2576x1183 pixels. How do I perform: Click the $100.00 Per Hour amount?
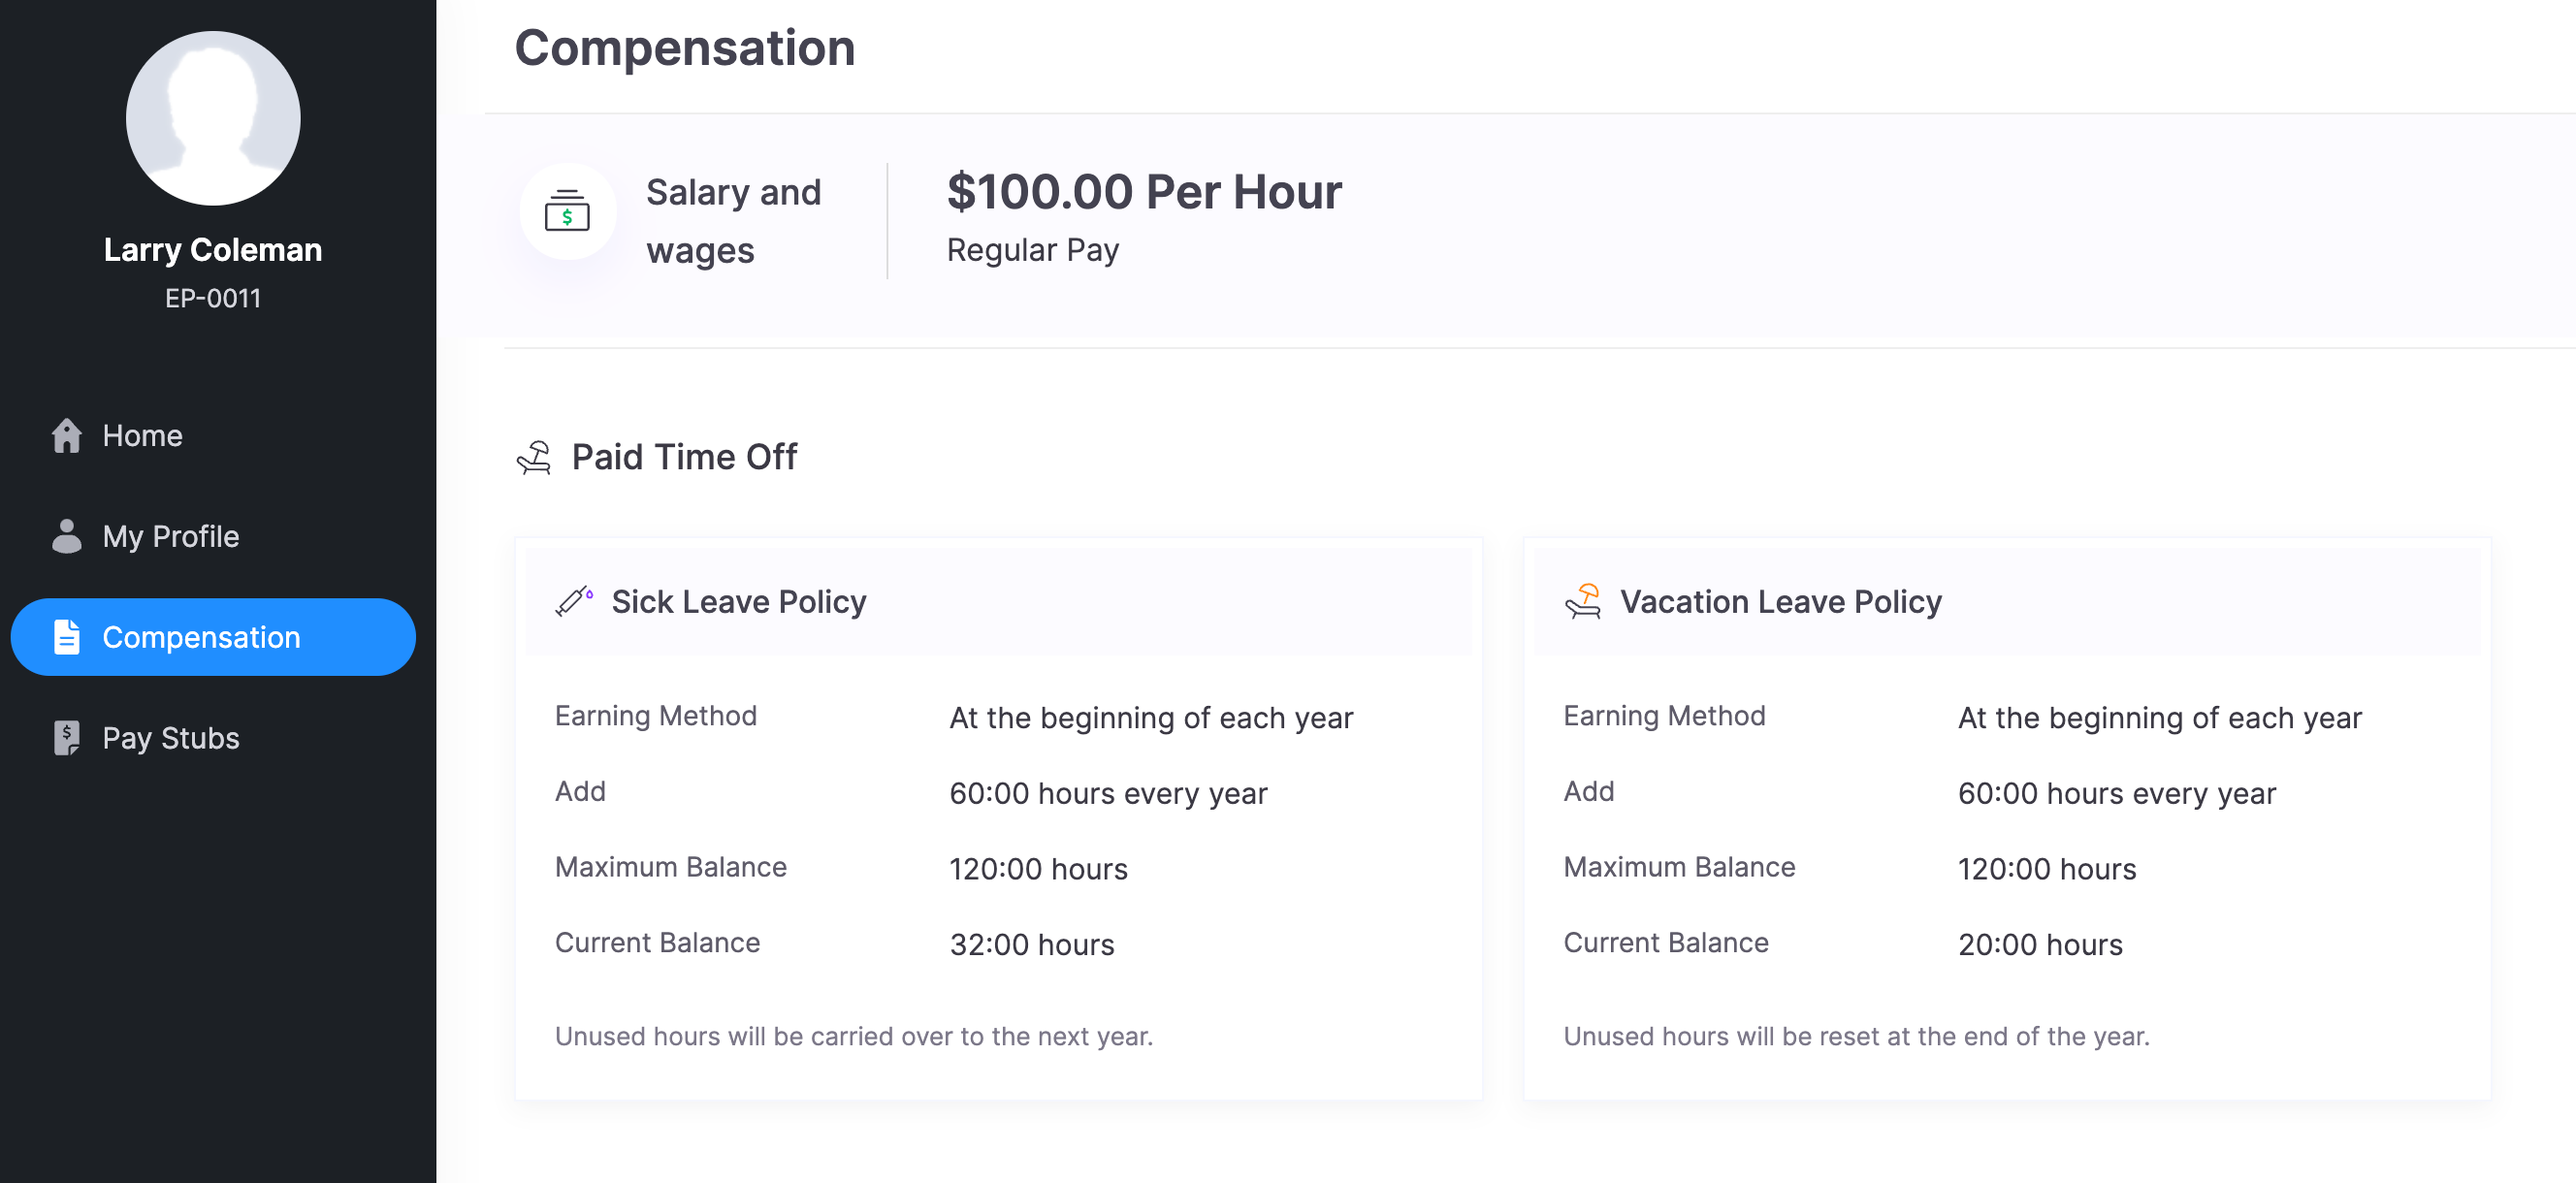pos(1145,192)
